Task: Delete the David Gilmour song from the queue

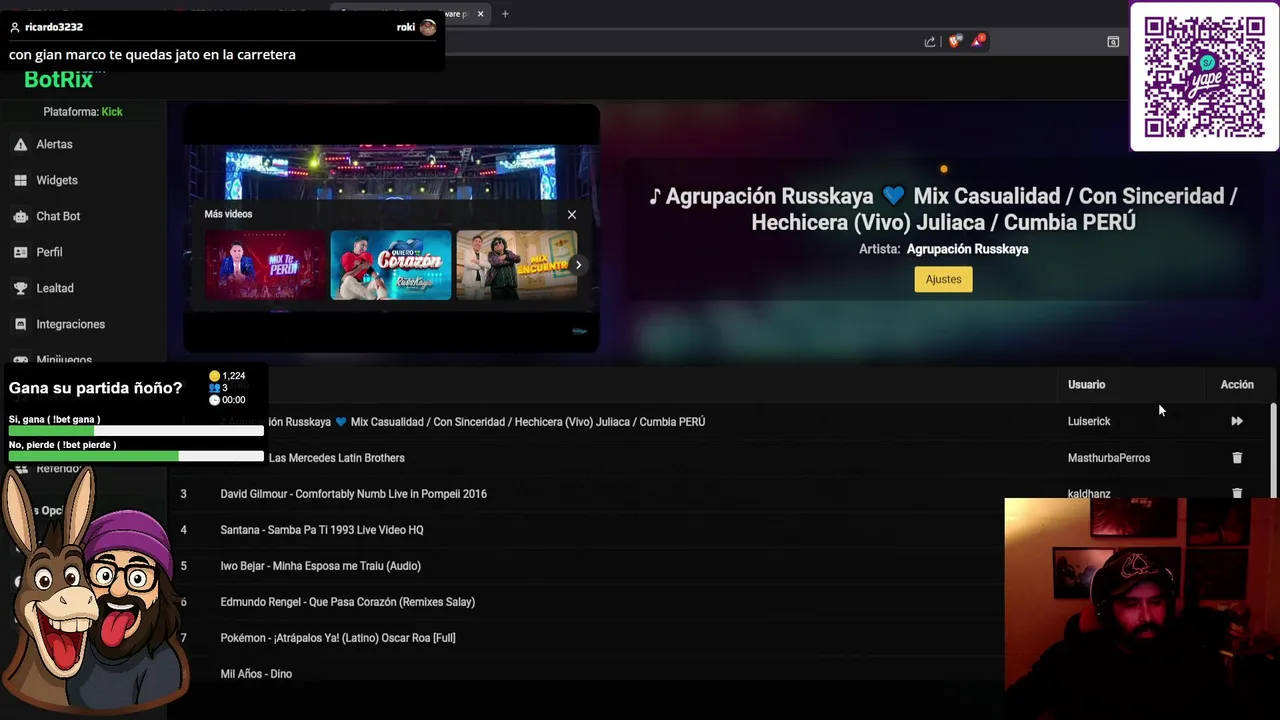Action: 1237,493
